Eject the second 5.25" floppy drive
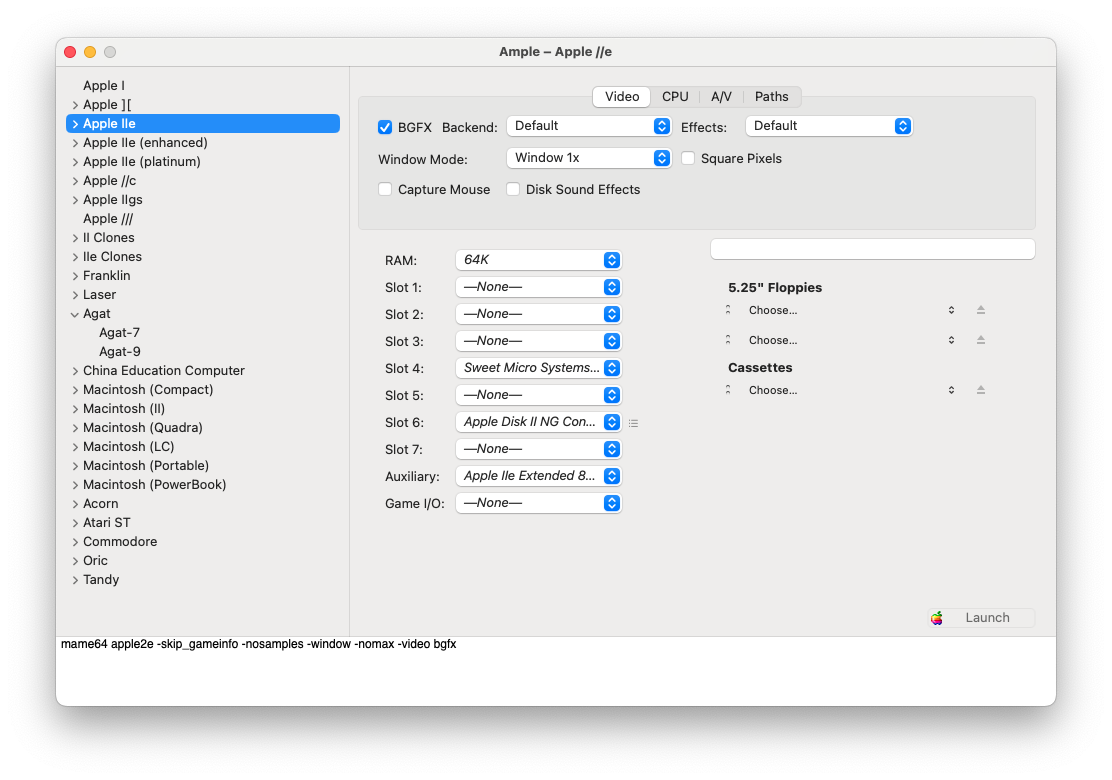Image resolution: width=1112 pixels, height=780 pixels. (x=980, y=340)
